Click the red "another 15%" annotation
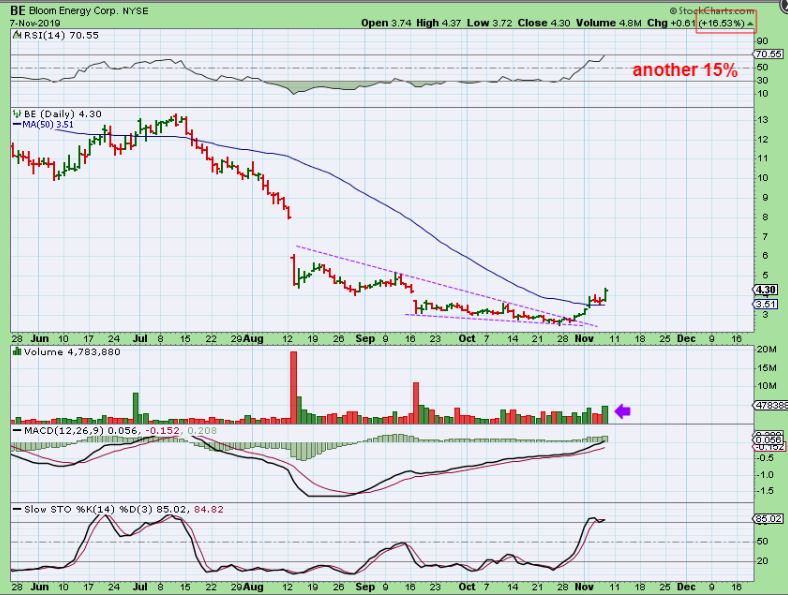This screenshot has height=595, width=788. coord(684,71)
